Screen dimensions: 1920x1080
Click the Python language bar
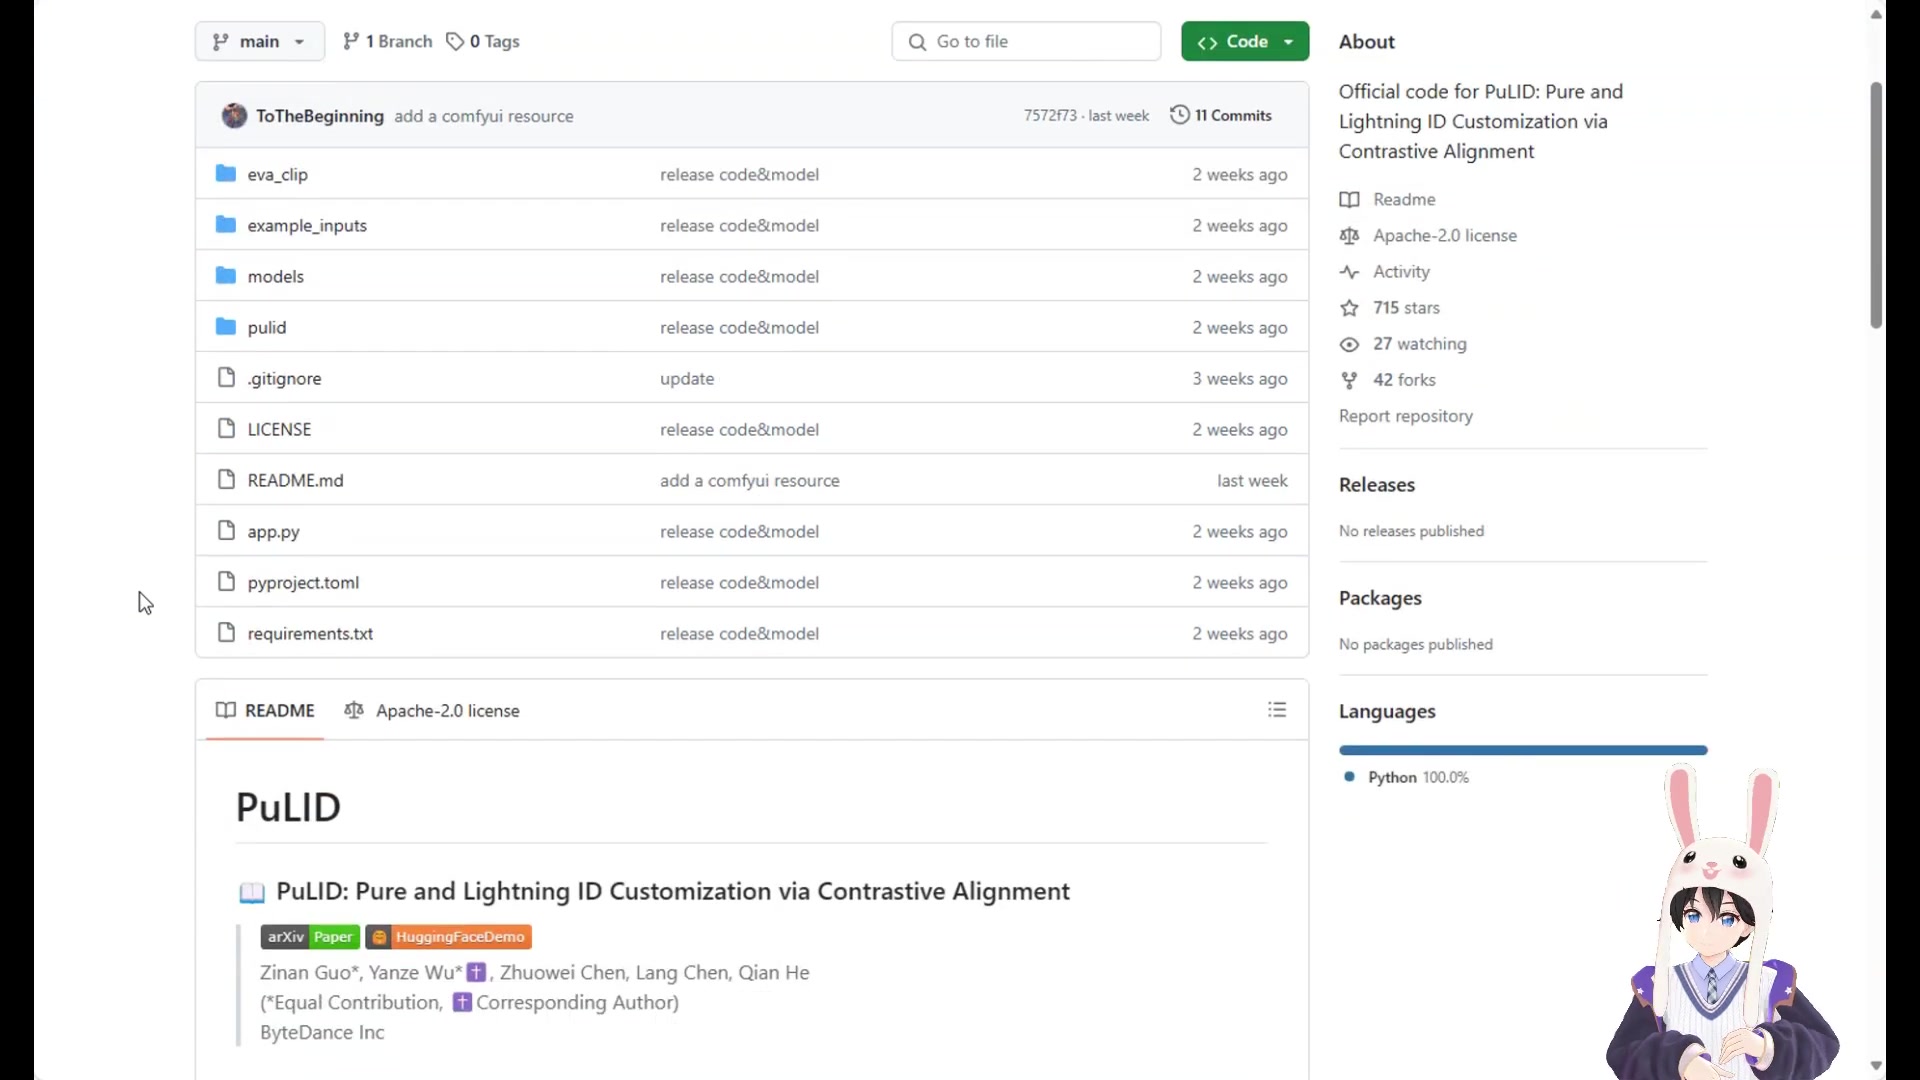click(x=1523, y=750)
